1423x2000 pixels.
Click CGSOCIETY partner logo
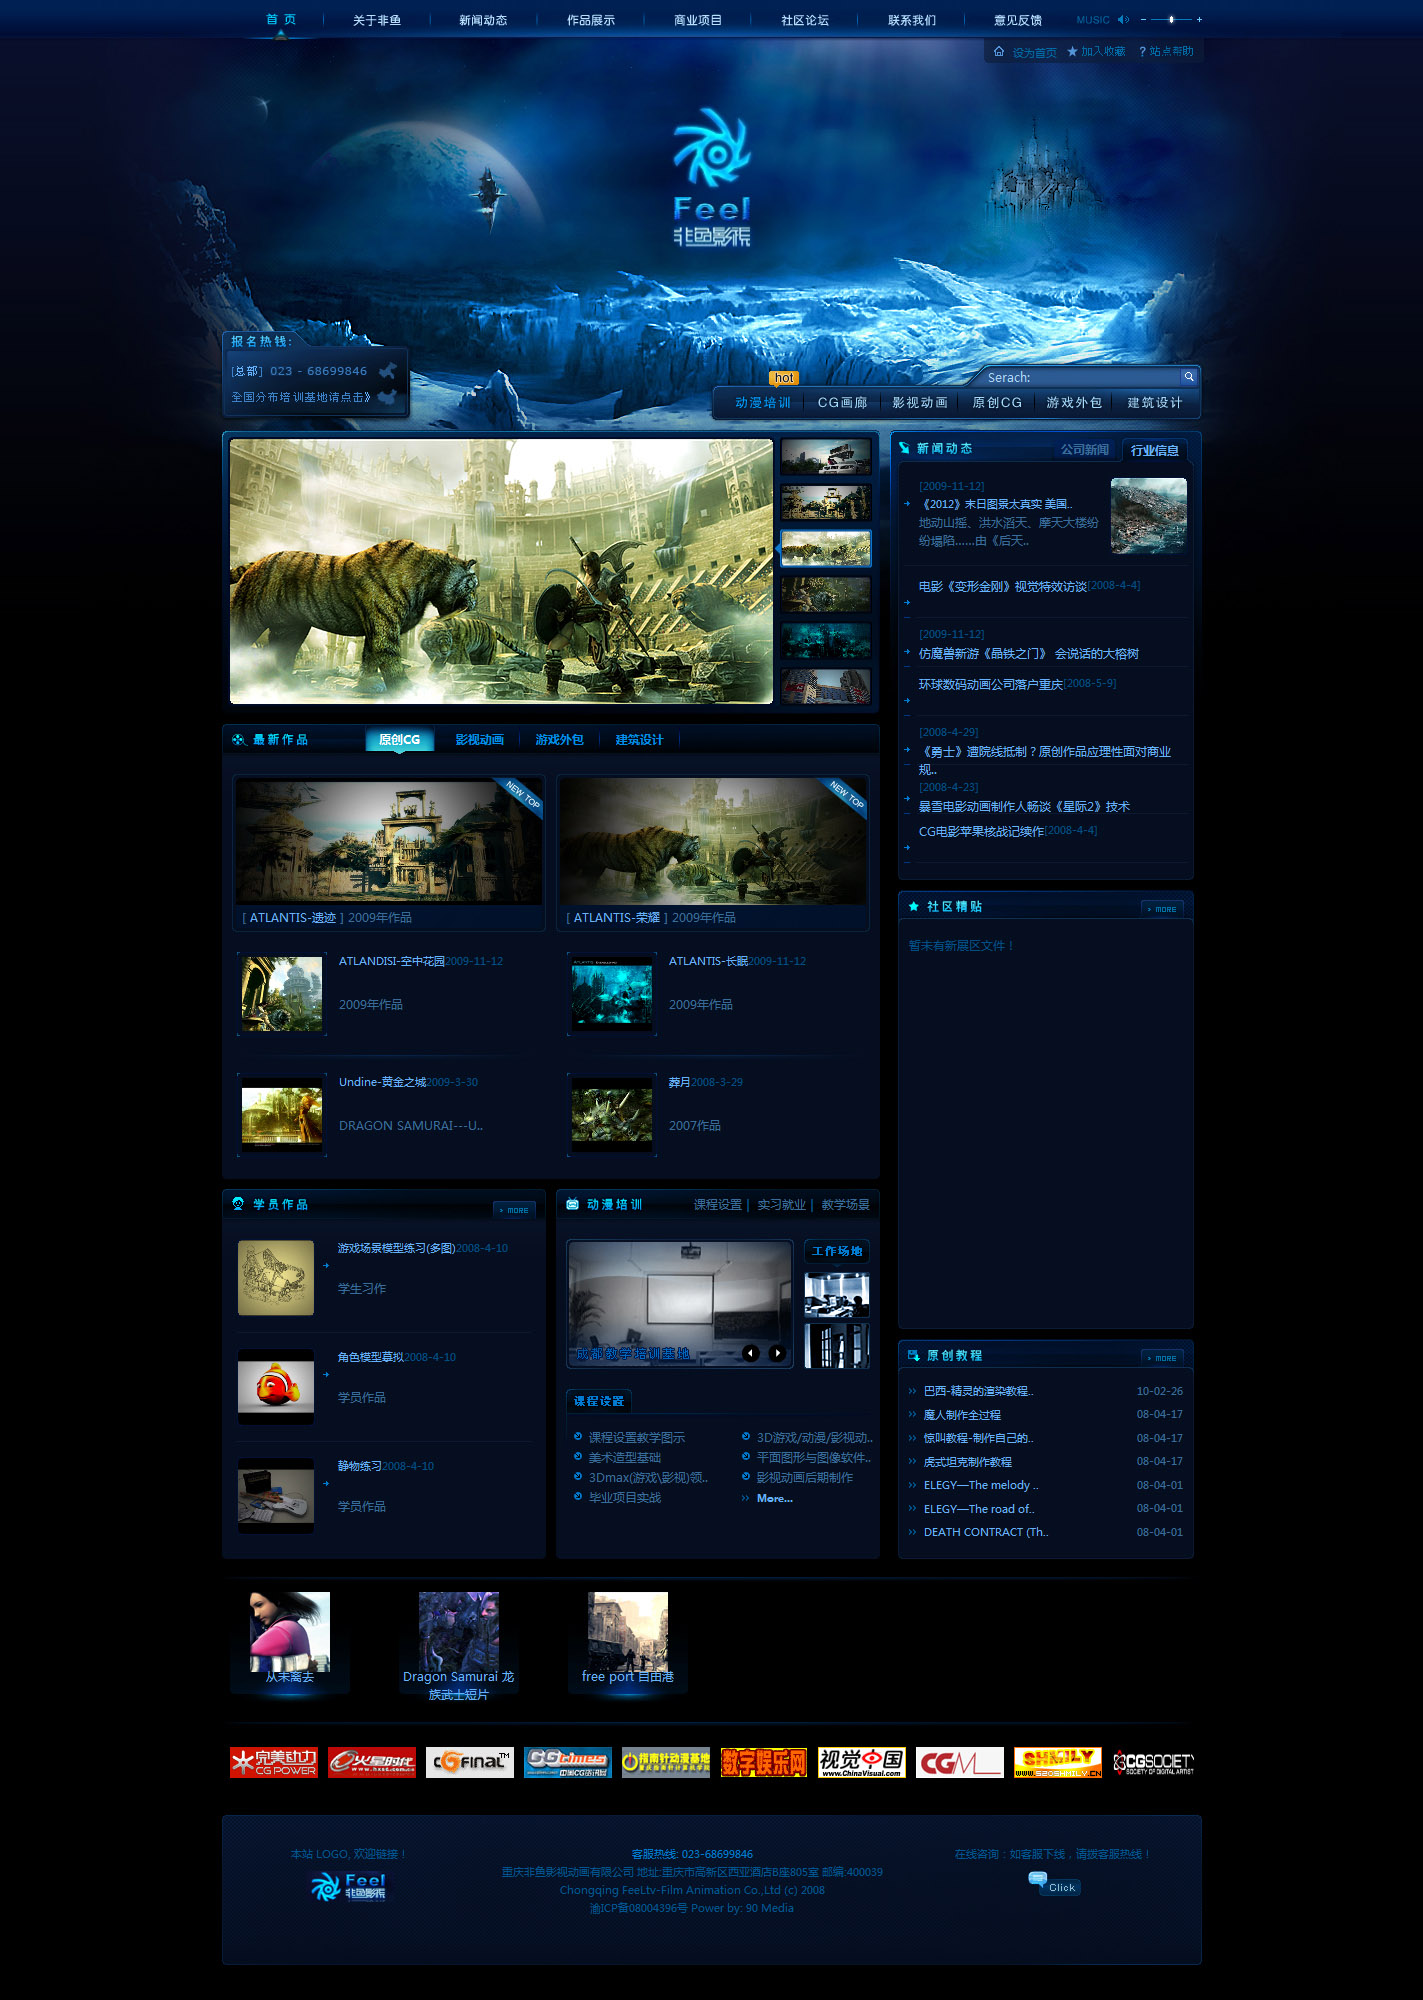coord(1154,1762)
